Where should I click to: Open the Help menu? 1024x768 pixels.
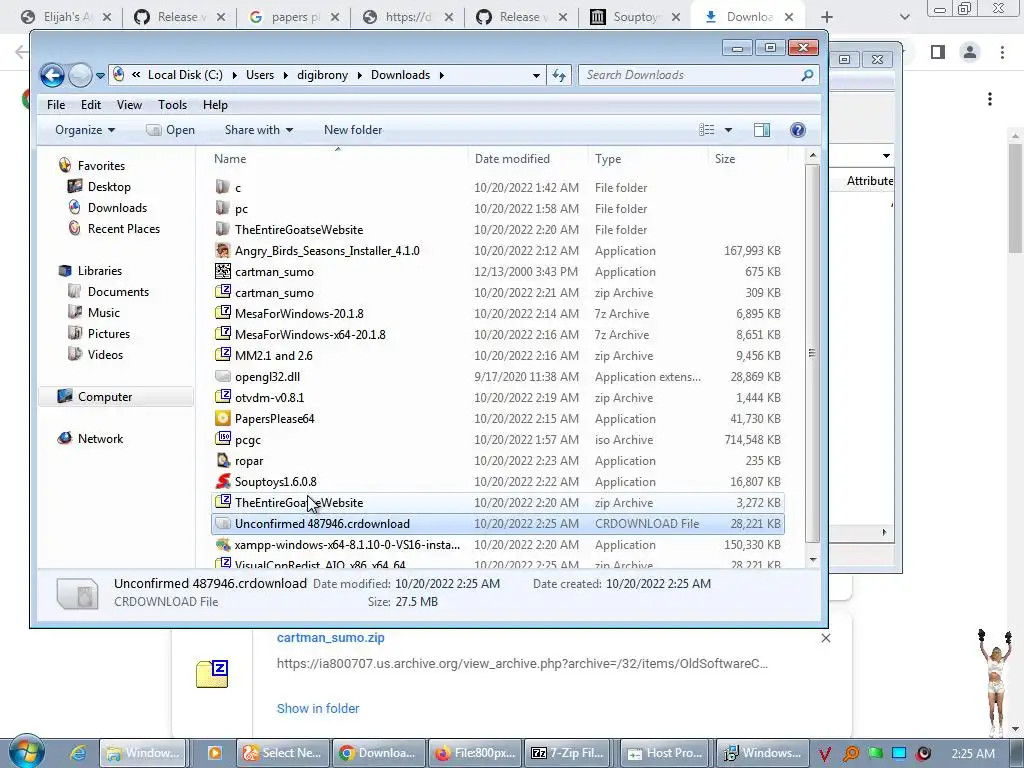pyautogui.click(x=215, y=105)
